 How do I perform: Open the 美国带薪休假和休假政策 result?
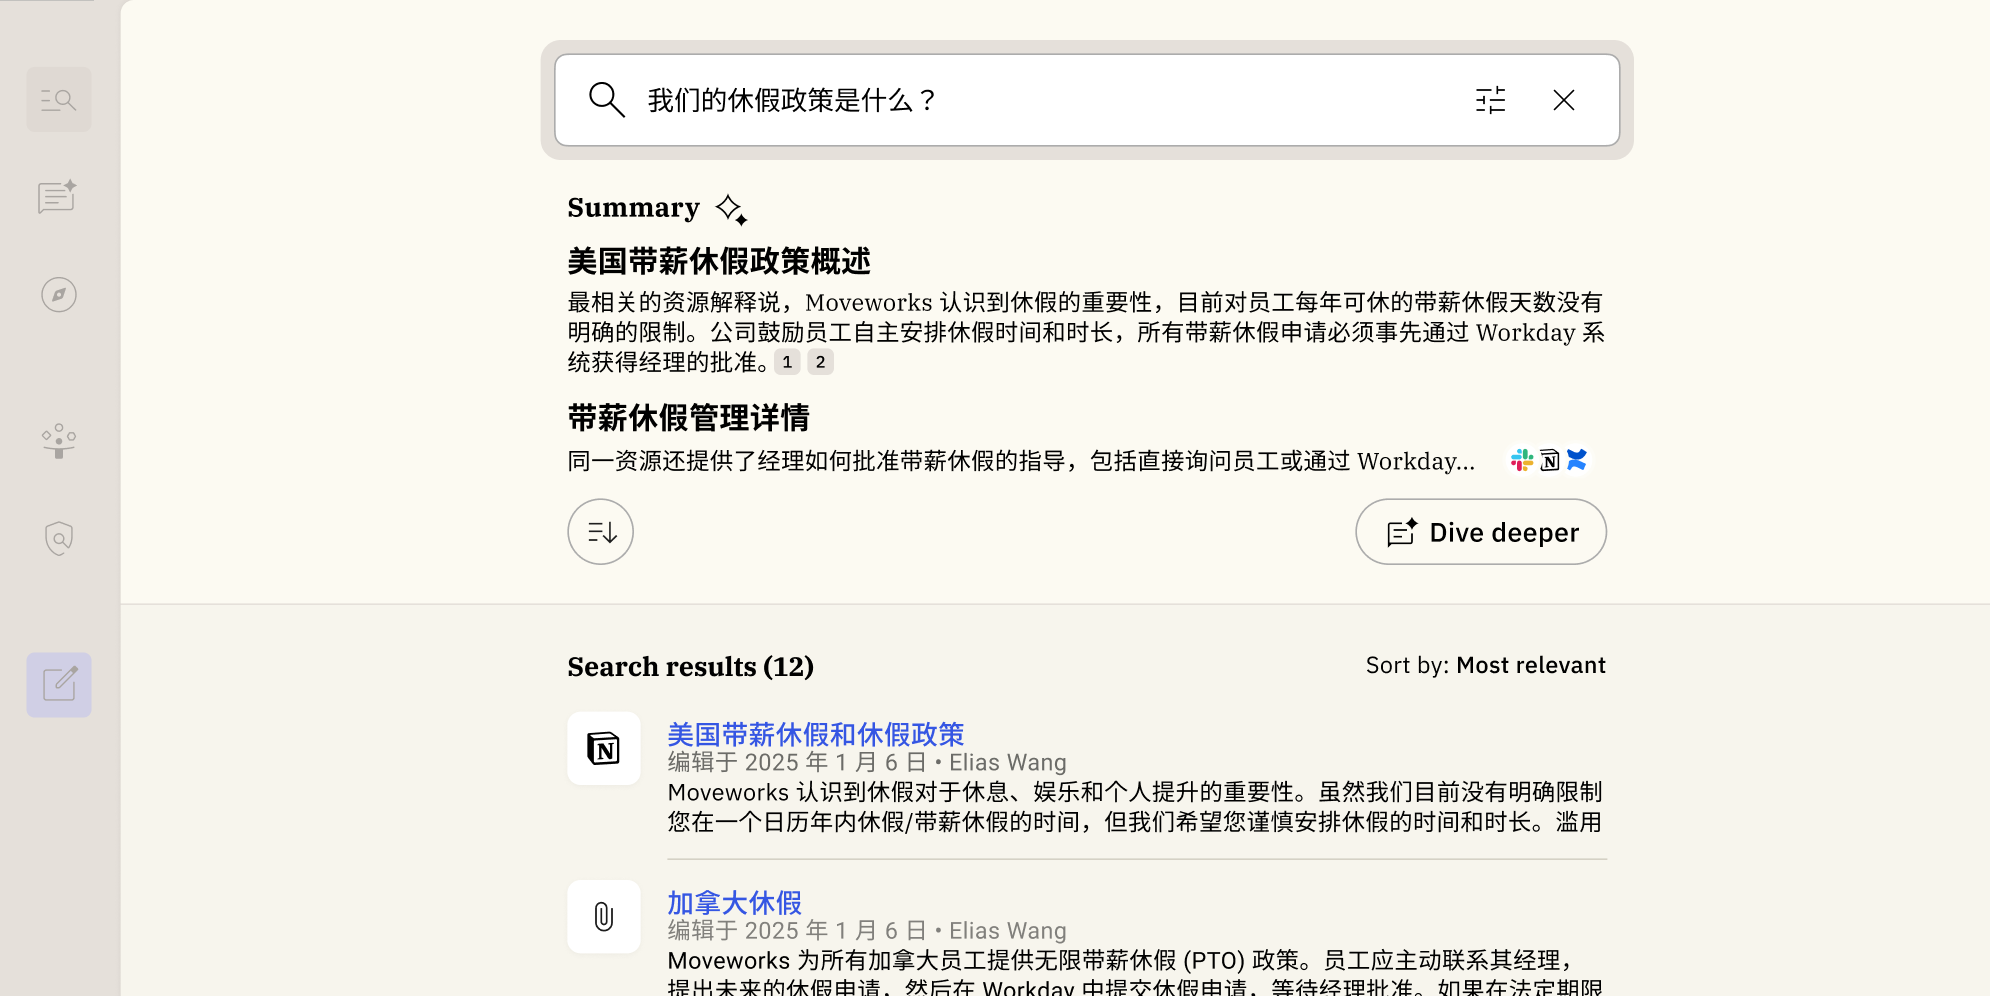click(815, 735)
